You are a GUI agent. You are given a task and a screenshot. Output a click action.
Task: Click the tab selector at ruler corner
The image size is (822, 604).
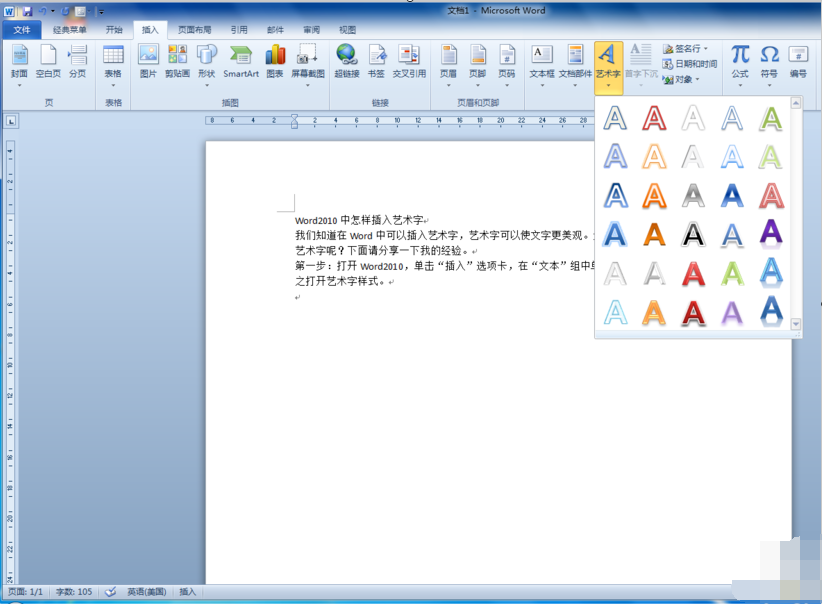(x=11, y=121)
